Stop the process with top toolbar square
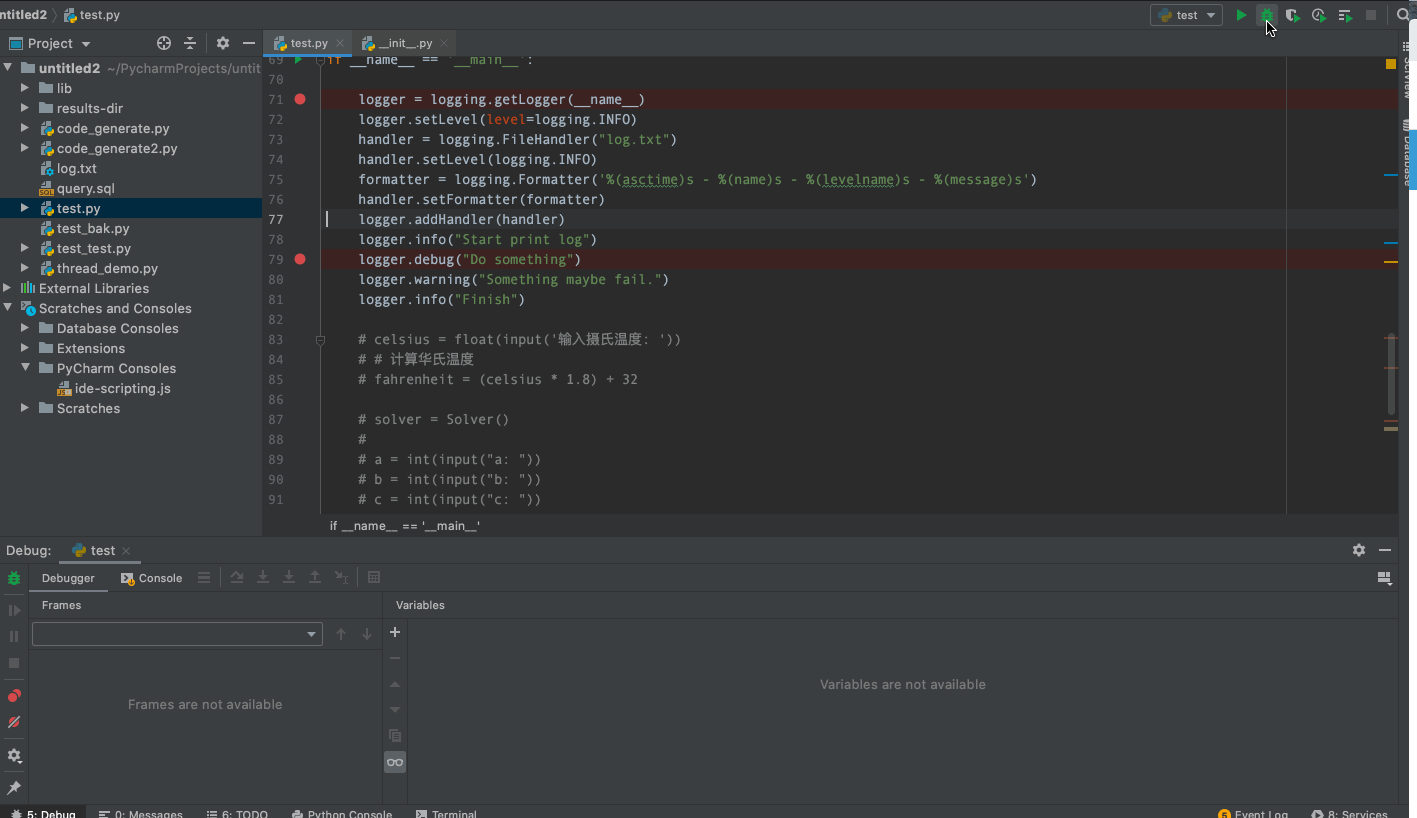Viewport: 1417px width, 818px height. [x=1371, y=15]
